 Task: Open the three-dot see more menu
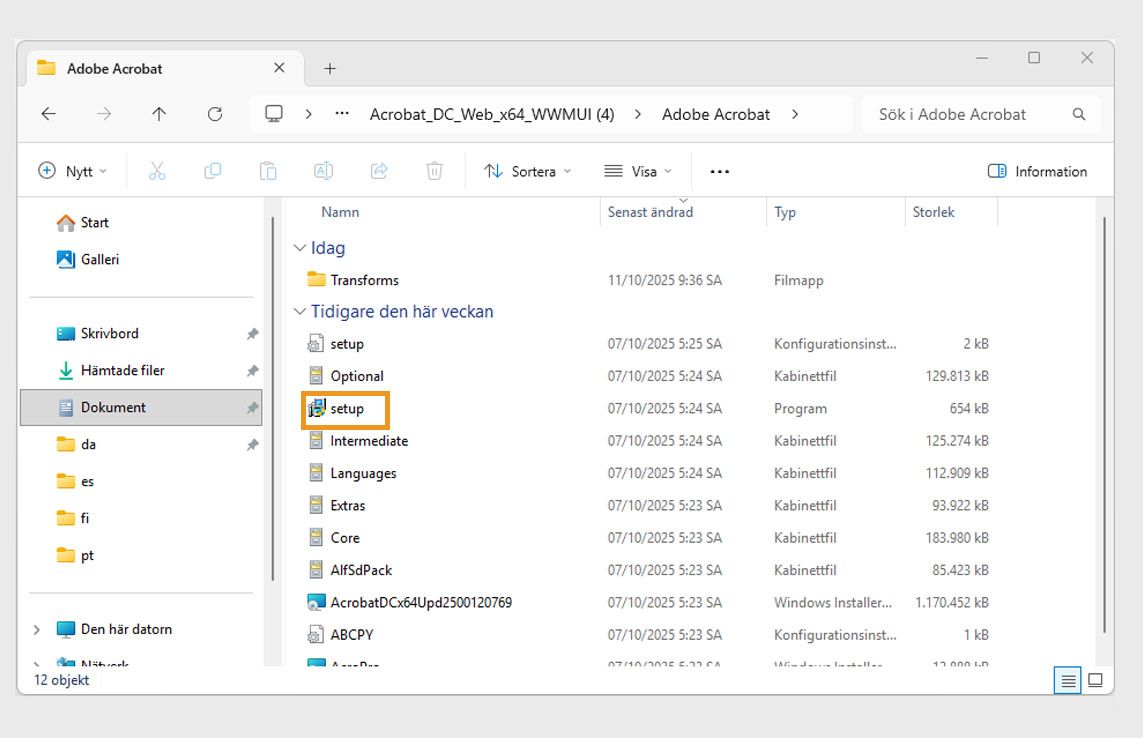719,171
